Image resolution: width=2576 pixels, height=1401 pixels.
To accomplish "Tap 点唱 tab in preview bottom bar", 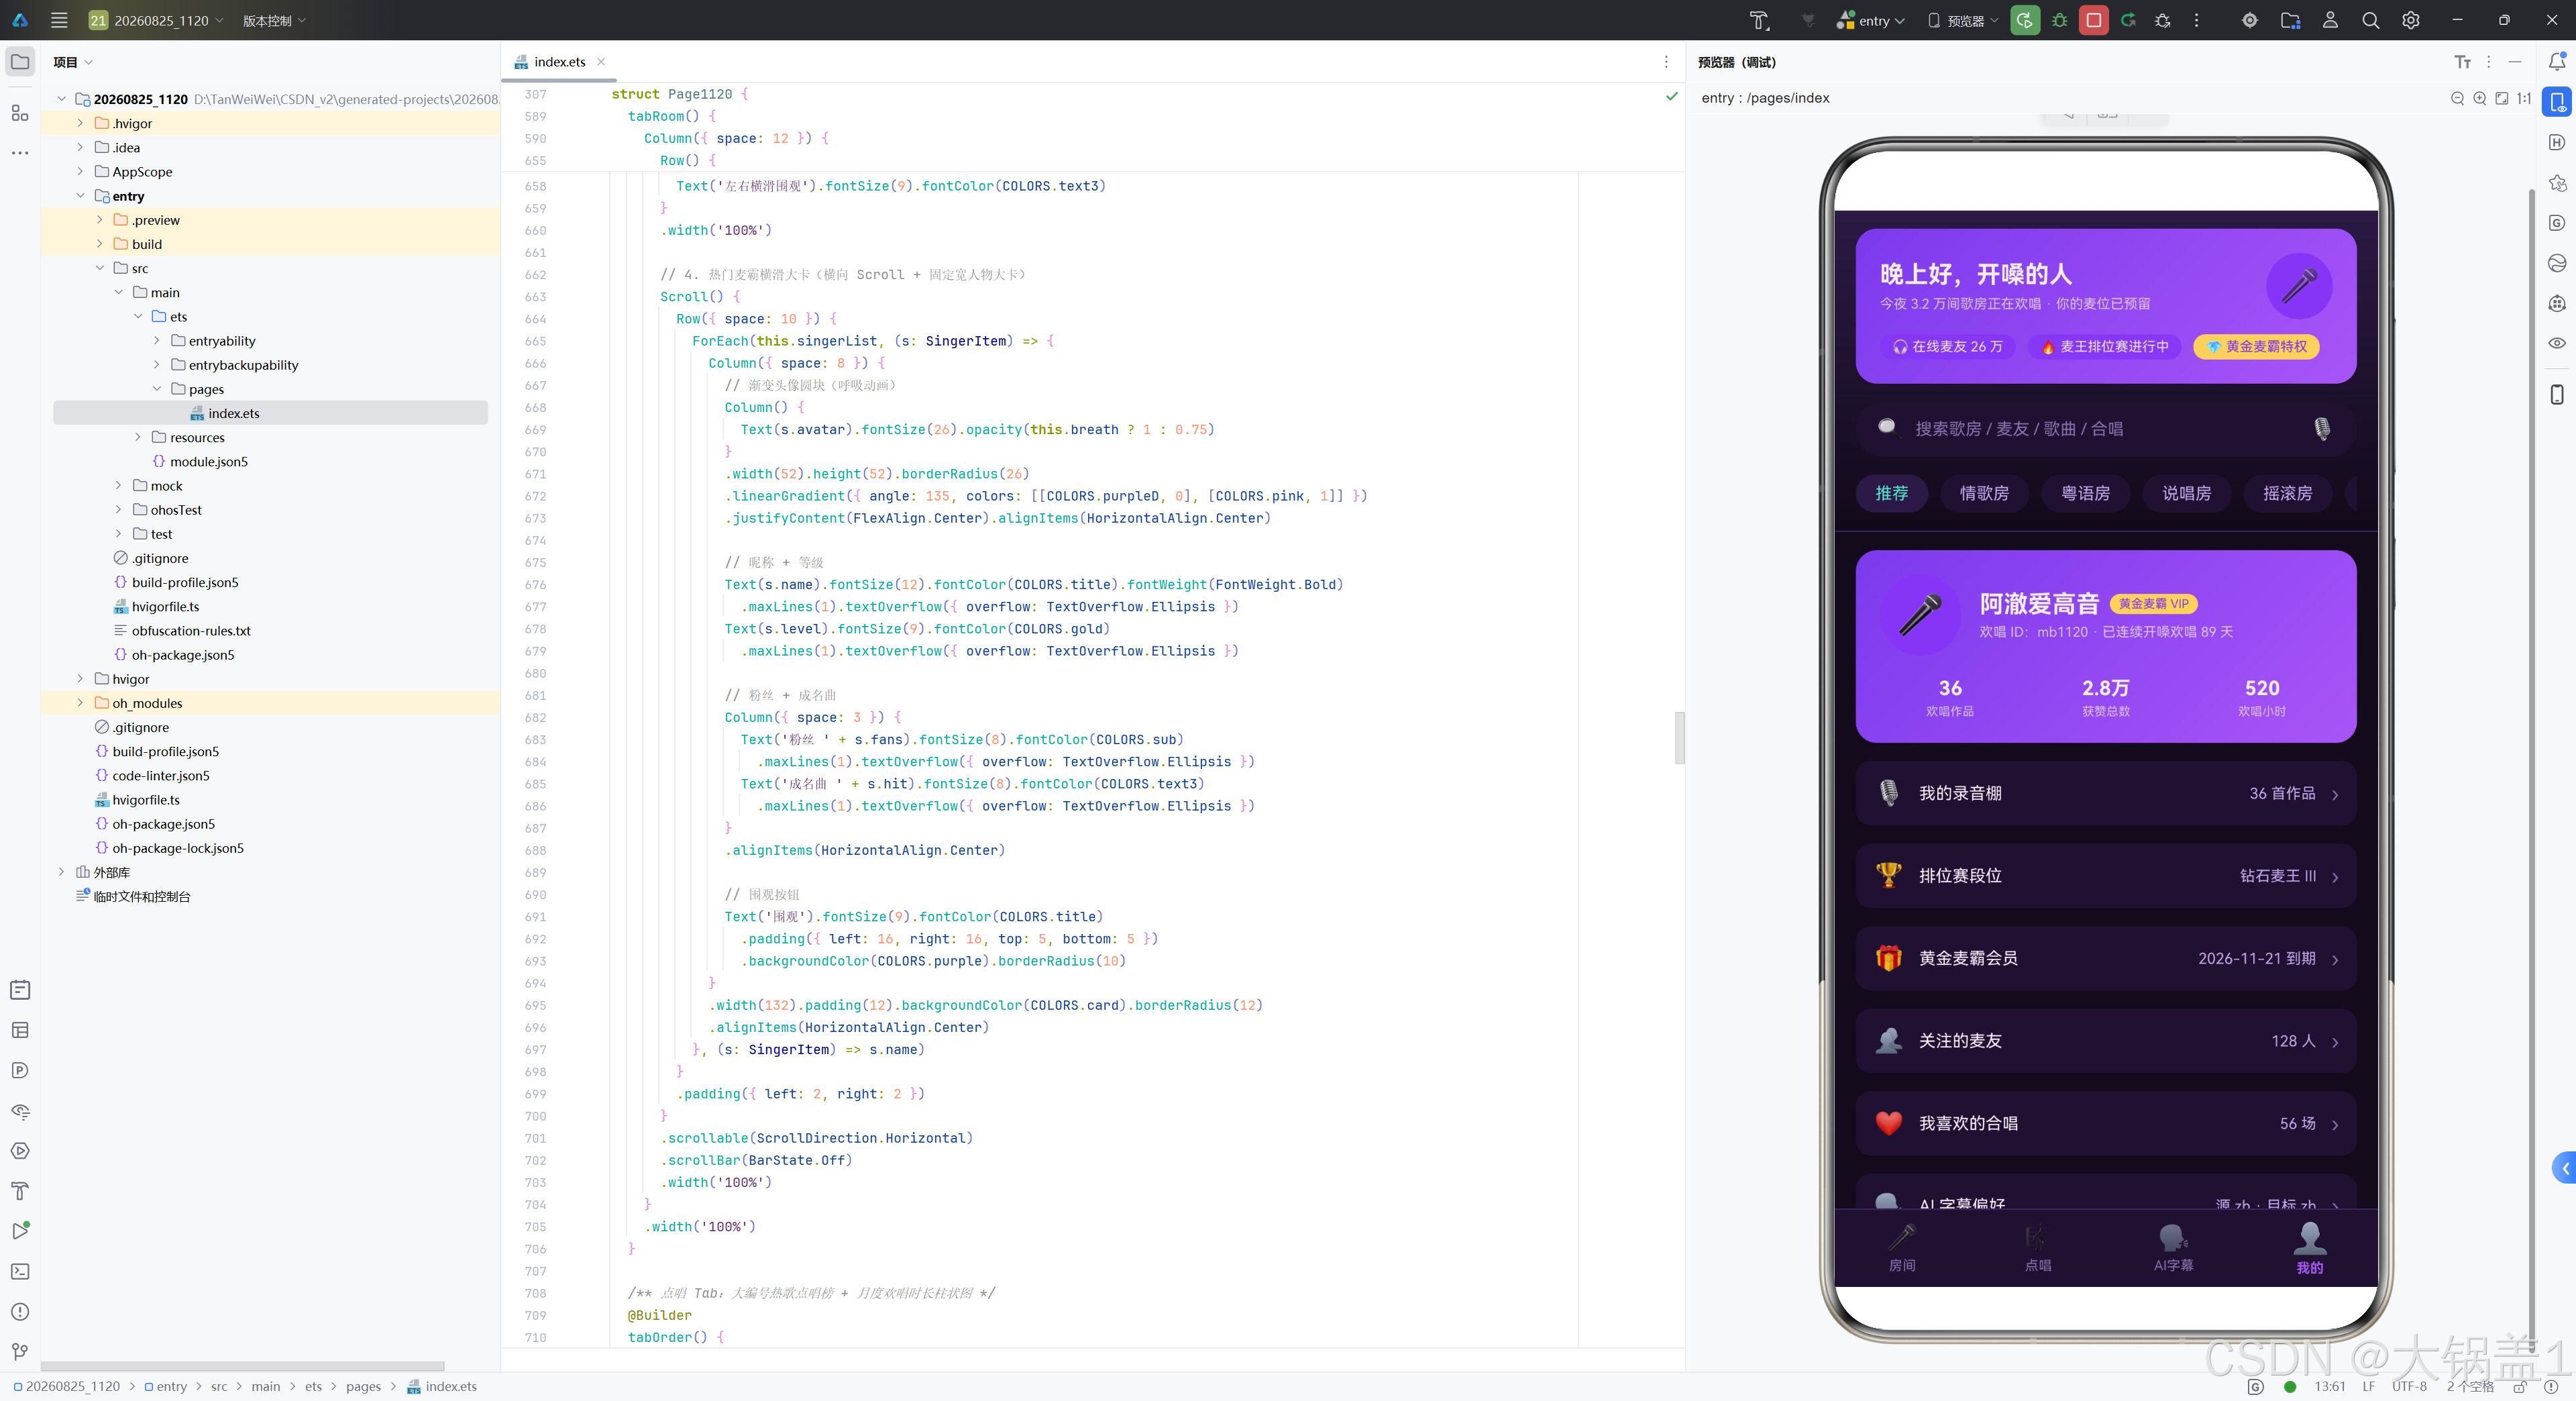I will coord(2038,1248).
